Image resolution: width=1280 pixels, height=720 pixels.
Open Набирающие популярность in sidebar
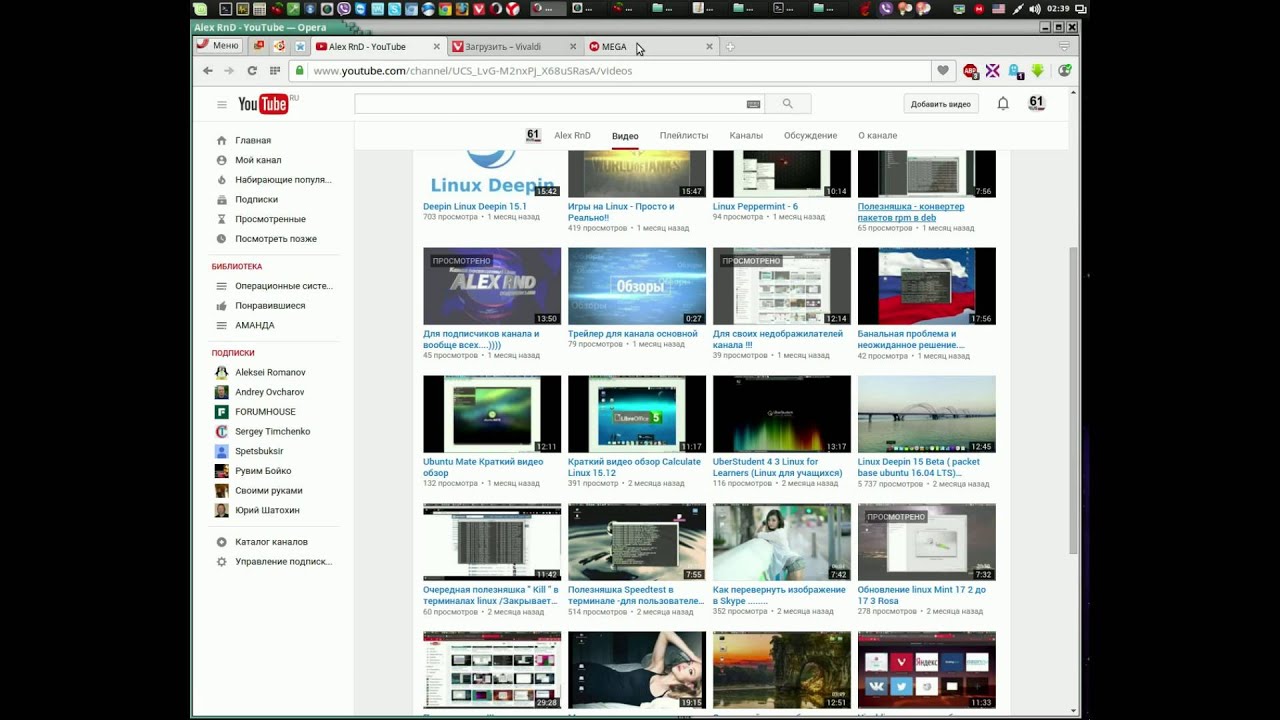pyautogui.click(x=283, y=180)
